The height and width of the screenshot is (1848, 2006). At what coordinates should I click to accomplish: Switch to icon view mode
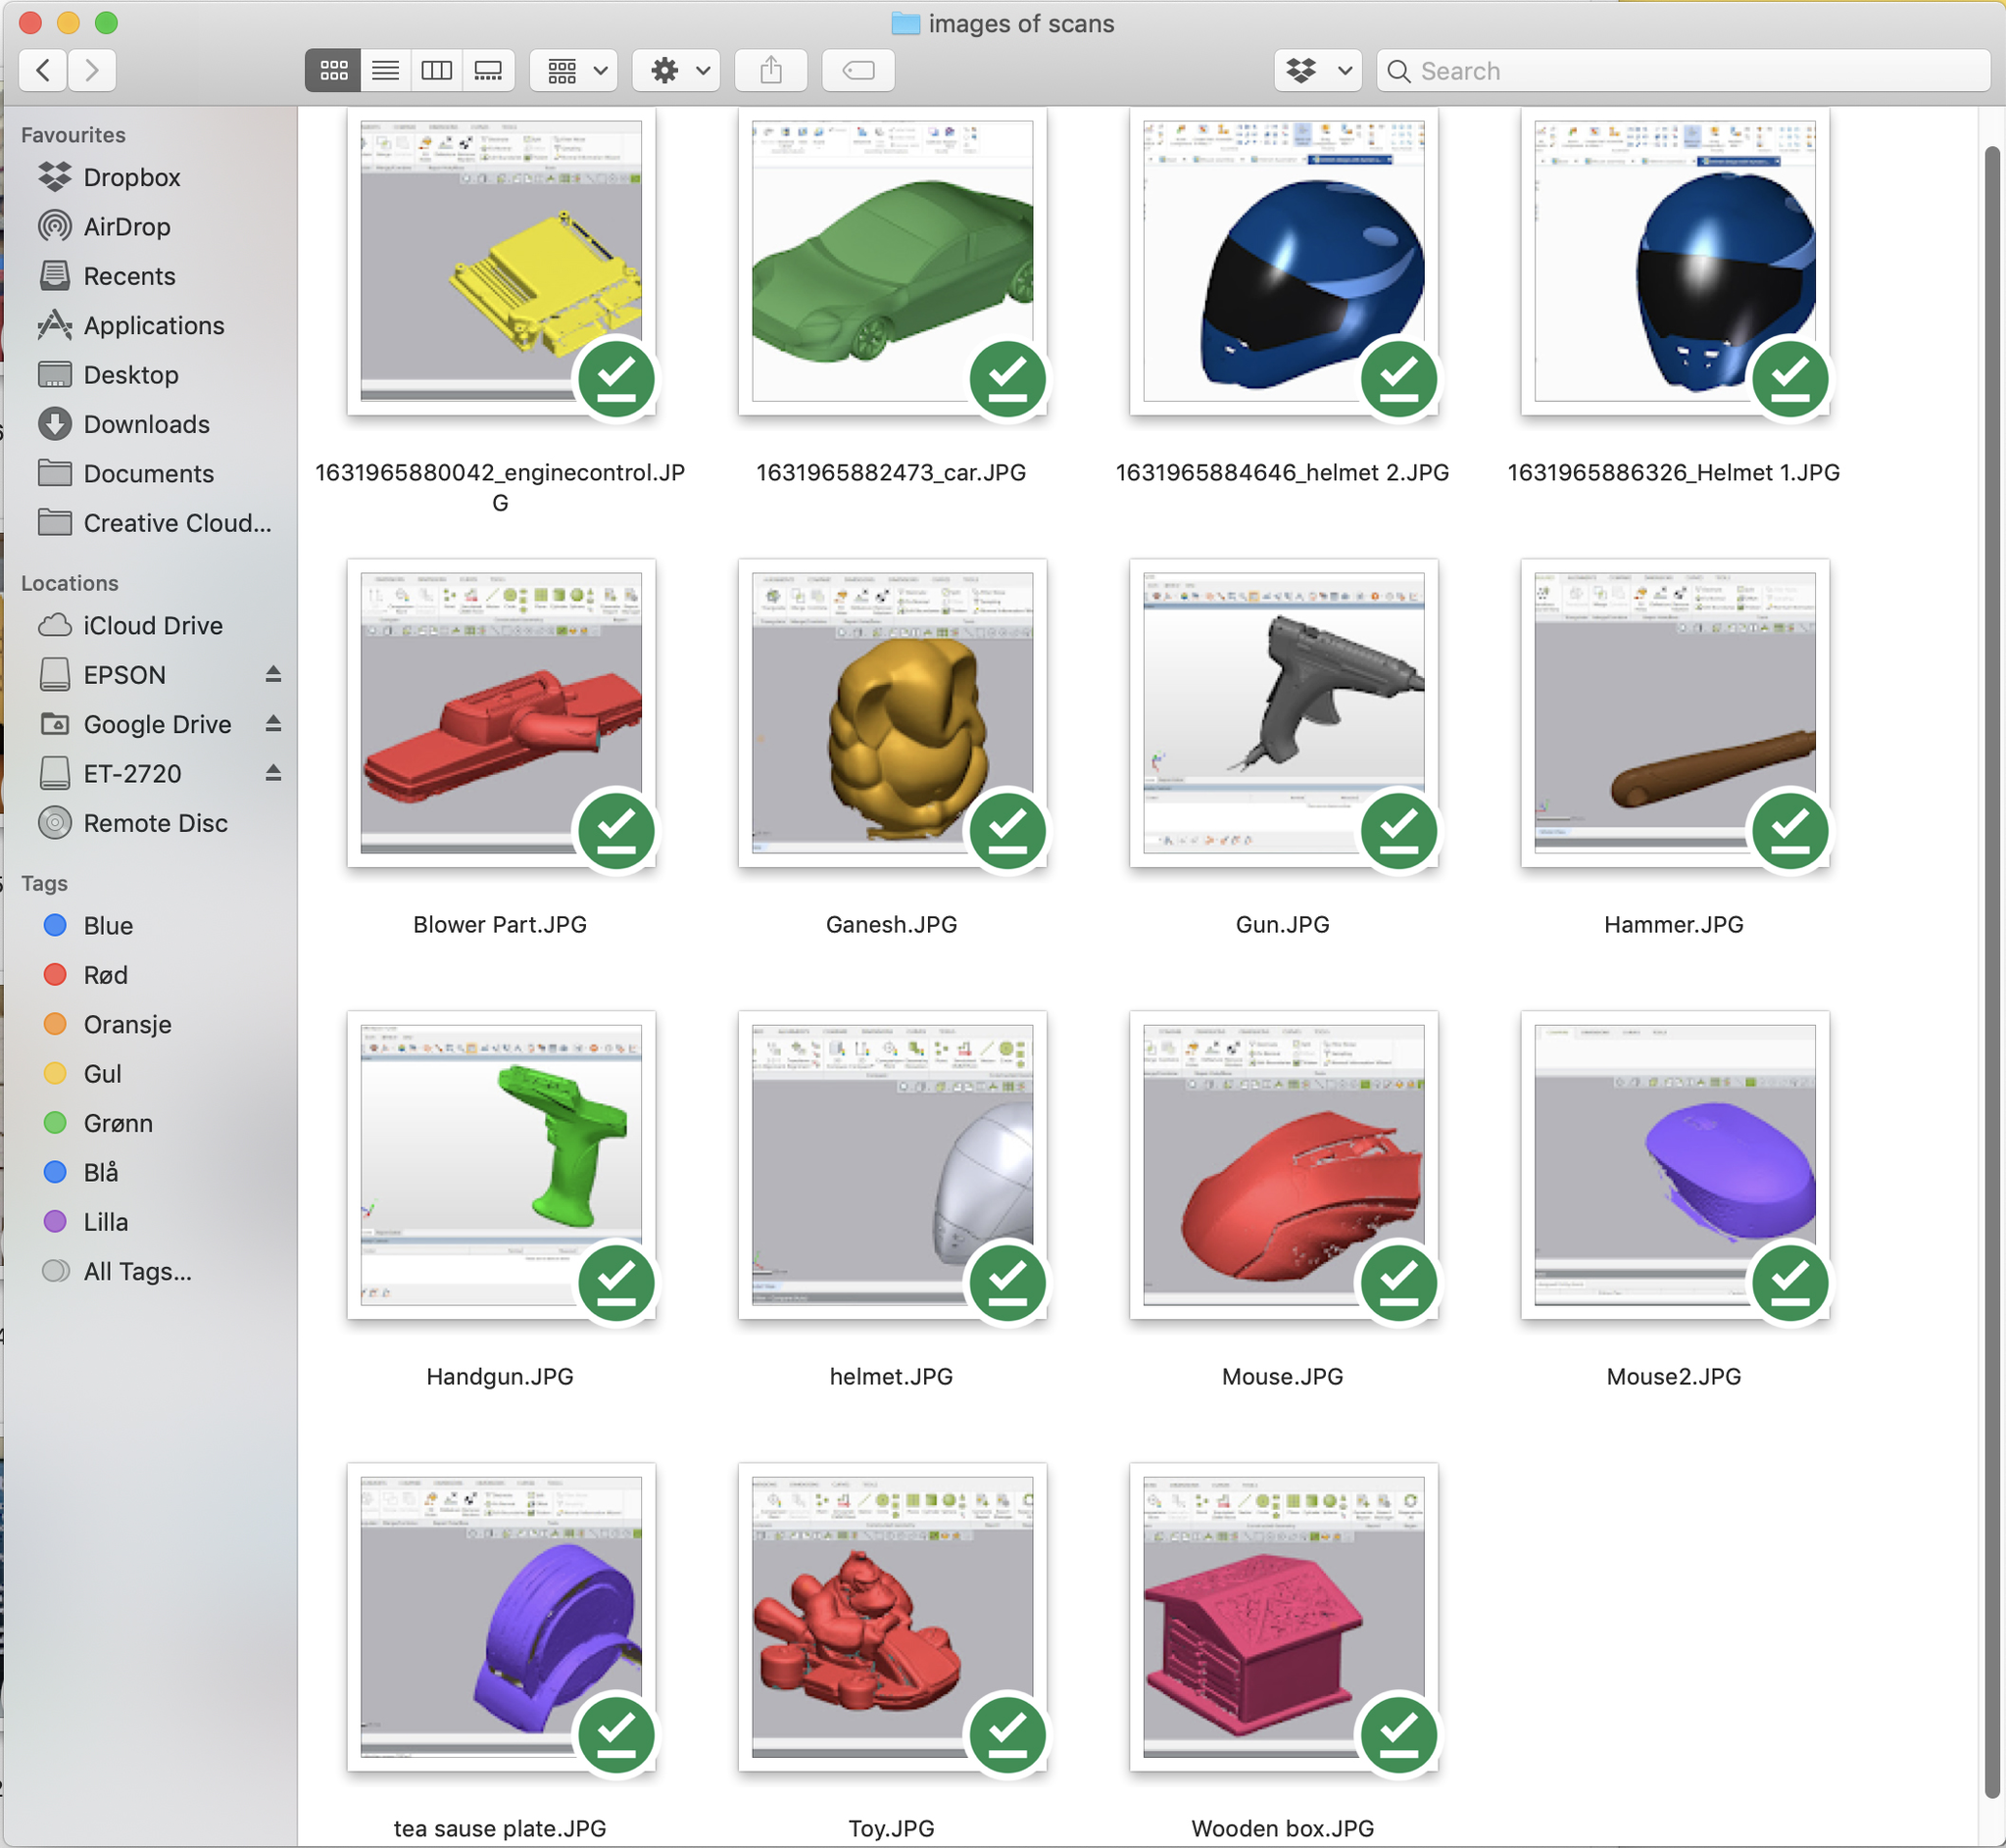333,70
